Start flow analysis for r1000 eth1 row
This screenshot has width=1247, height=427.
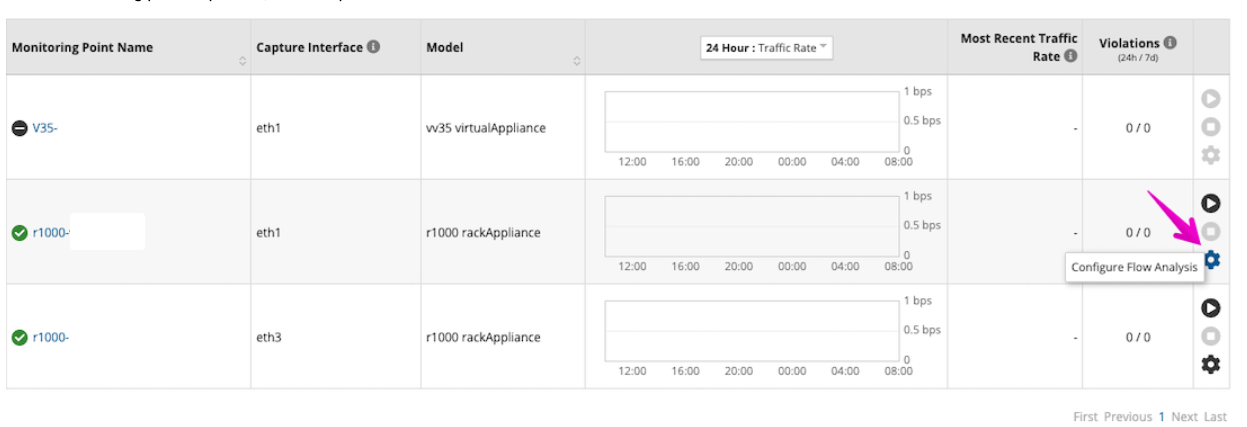click(x=1210, y=203)
